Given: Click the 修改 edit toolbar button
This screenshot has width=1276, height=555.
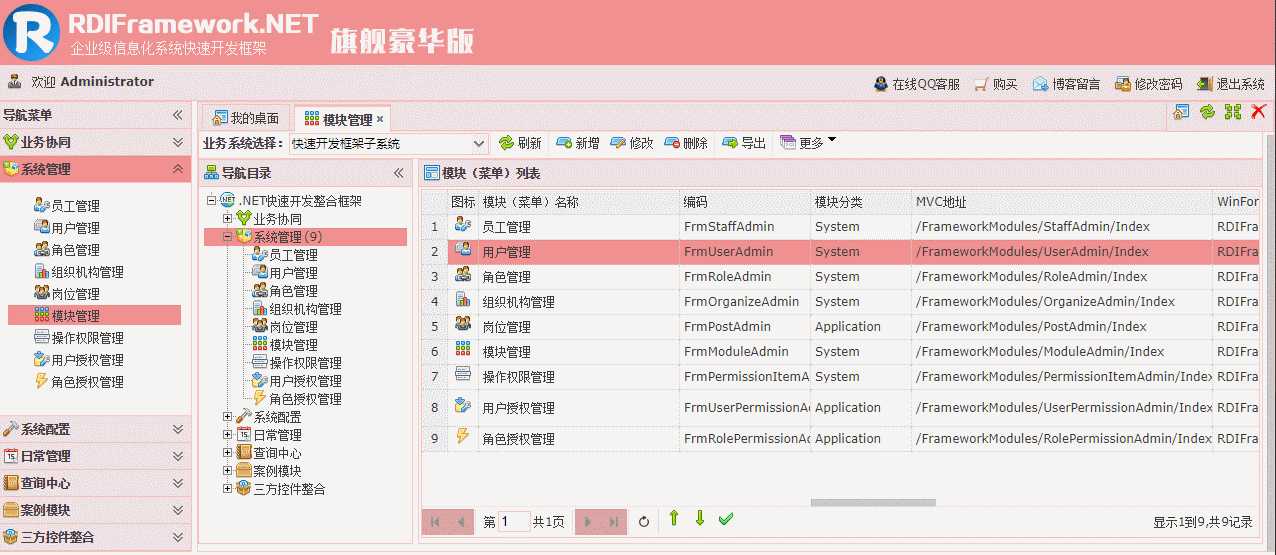Looking at the screenshot, I should pyautogui.click(x=632, y=143).
